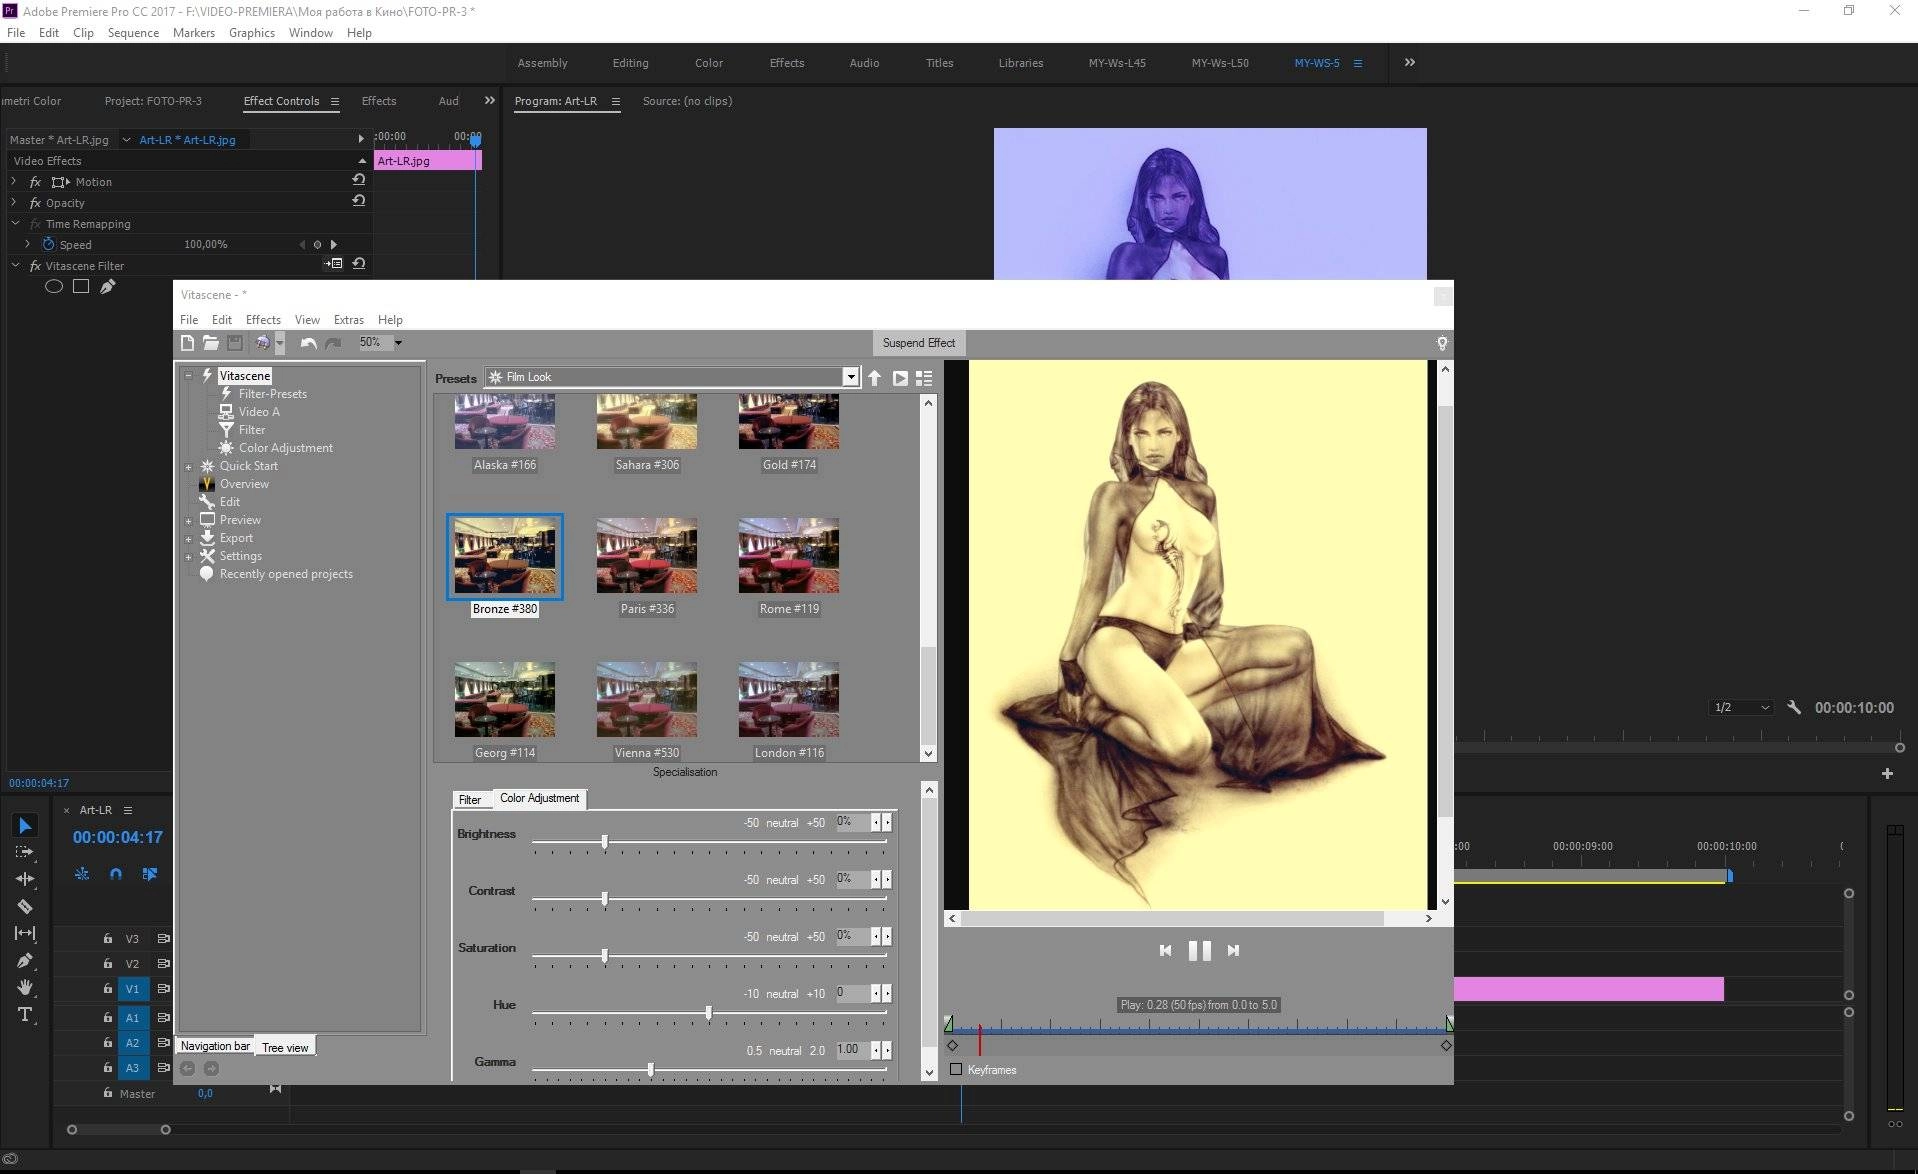The image size is (1918, 1174).
Task: Open the 50% zoom dropdown in Vitascene
Action: tap(398, 343)
